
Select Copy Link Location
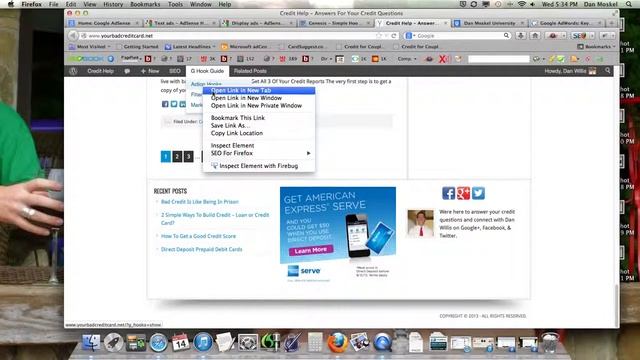click(x=259, y=133)
